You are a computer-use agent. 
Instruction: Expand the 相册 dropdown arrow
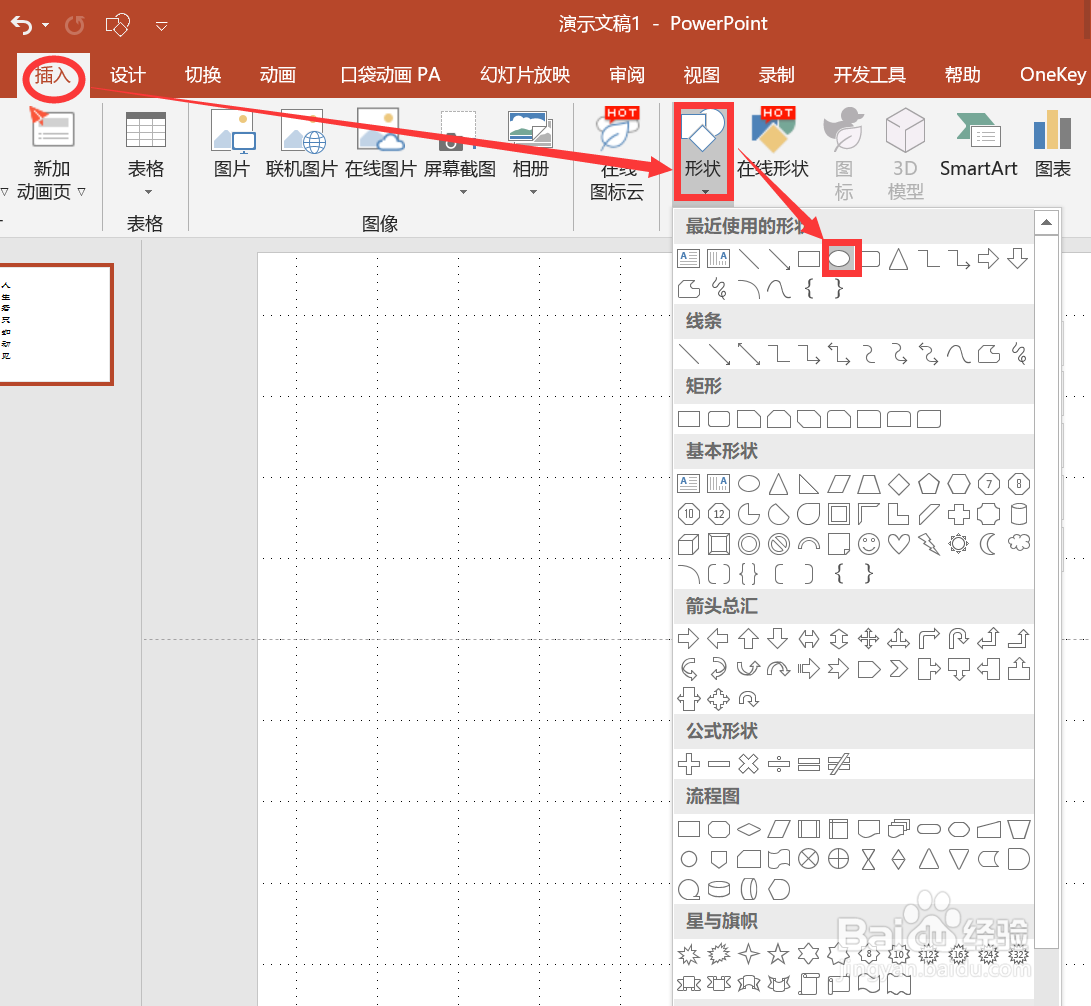click(534, 192)
